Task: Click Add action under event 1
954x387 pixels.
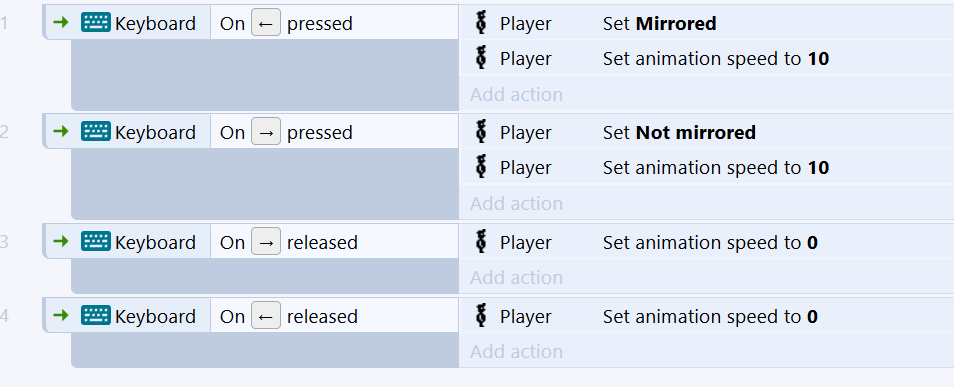Action: (516, 94)
